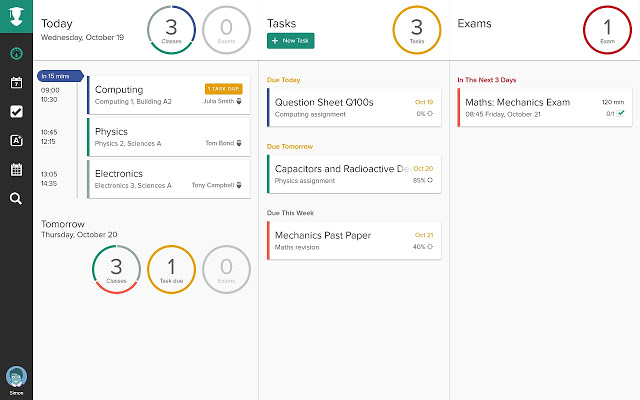
Task: Click teacher icon next to Tom Bond
Action: [238, 143]
